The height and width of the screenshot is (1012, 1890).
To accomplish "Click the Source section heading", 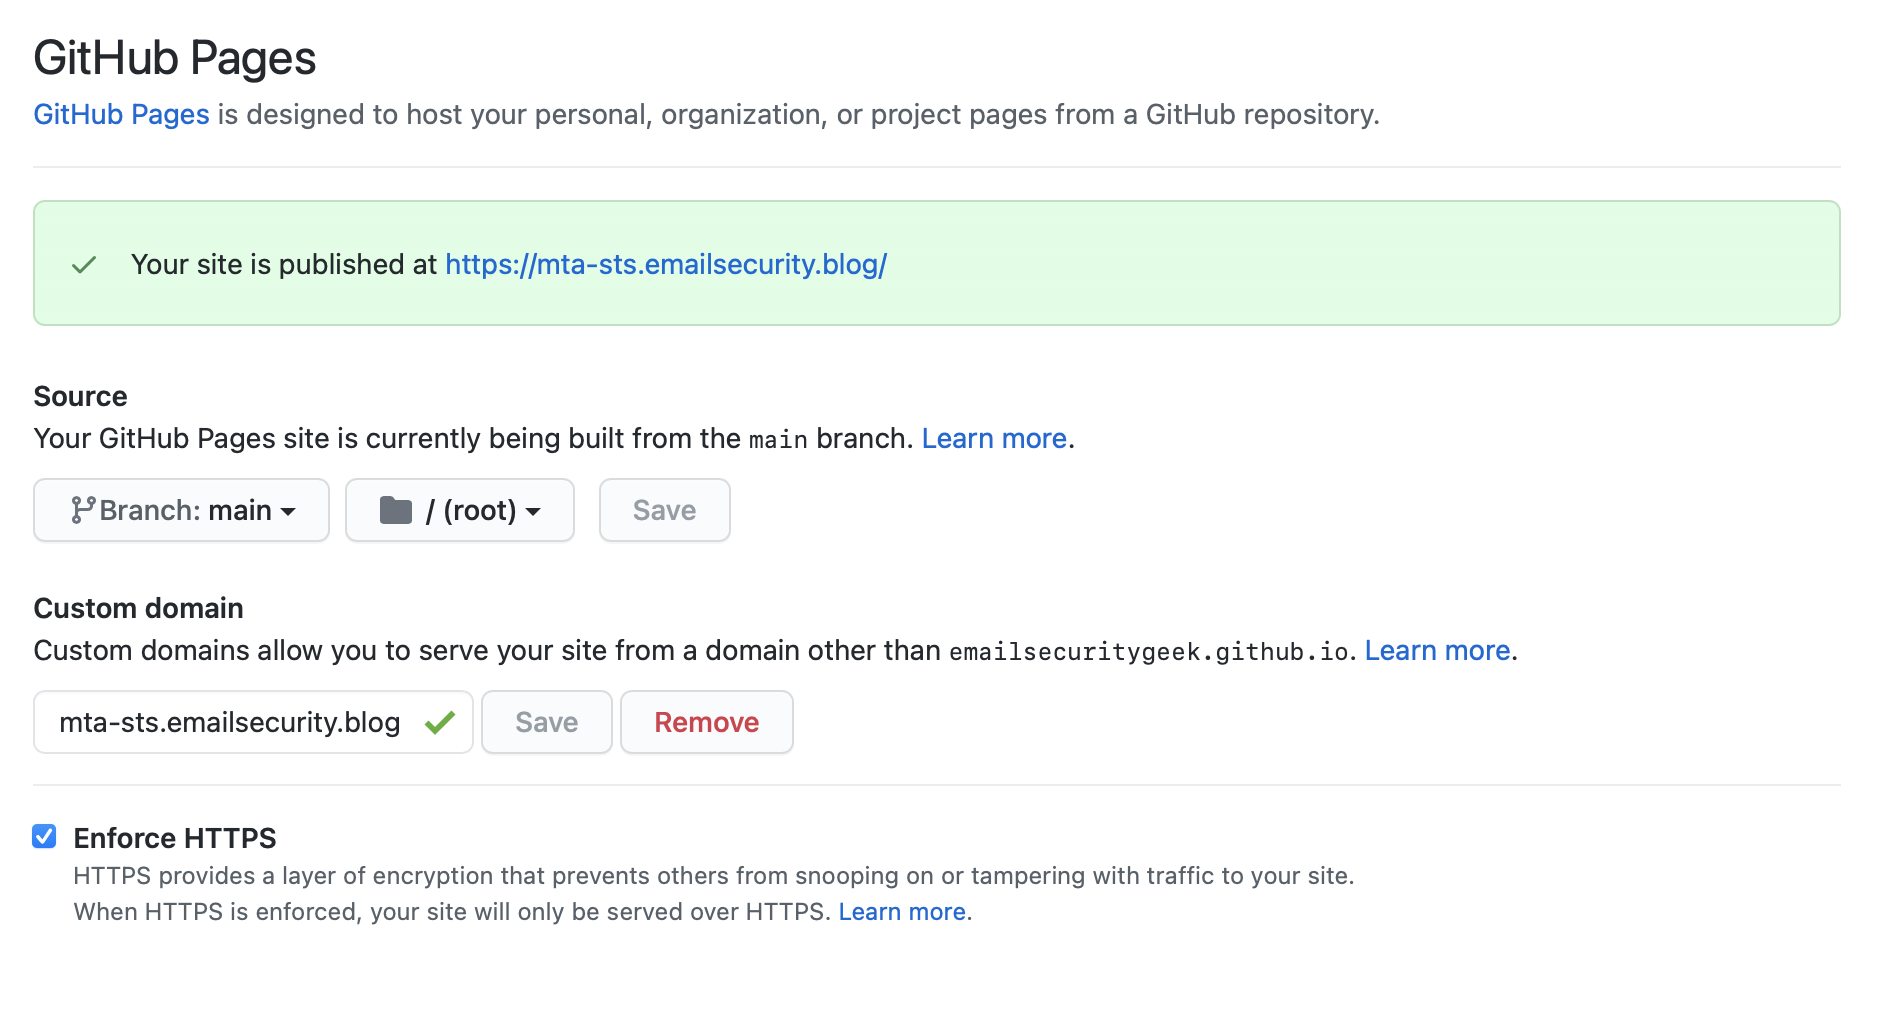I will [x=81, y=397].
